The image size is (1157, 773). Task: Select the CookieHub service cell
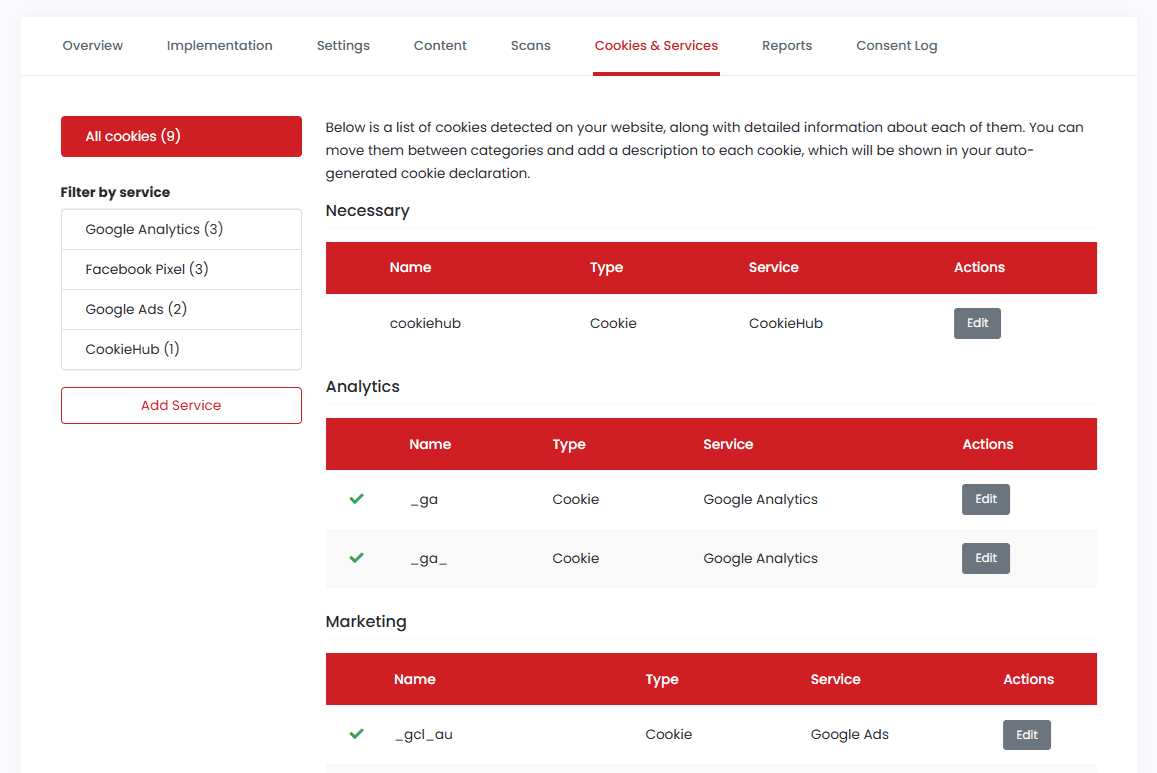(x=786, y=324)
